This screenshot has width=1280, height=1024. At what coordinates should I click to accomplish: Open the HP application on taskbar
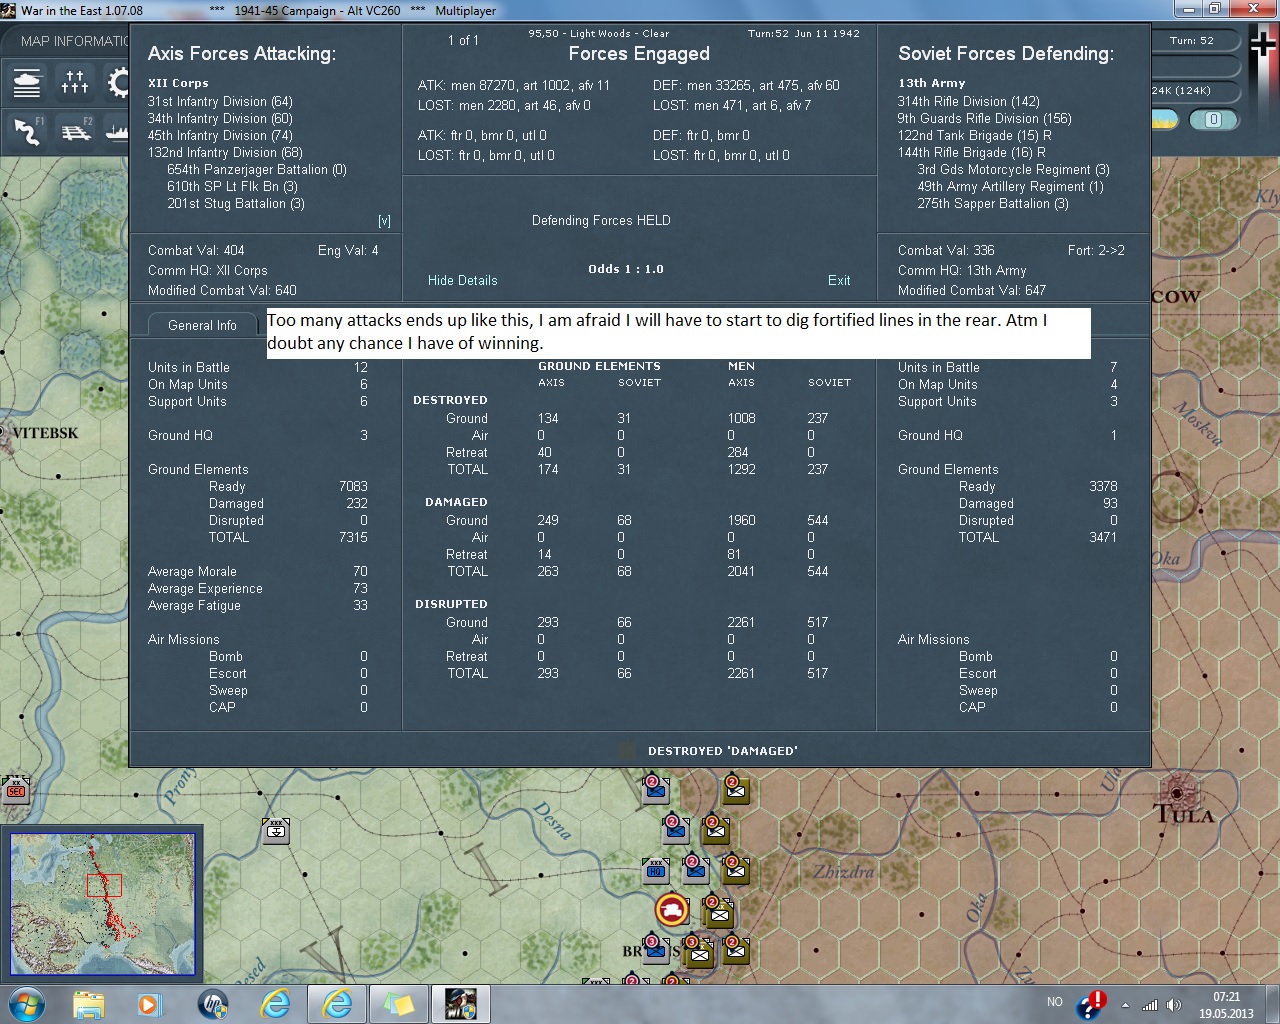(213, 1004)
